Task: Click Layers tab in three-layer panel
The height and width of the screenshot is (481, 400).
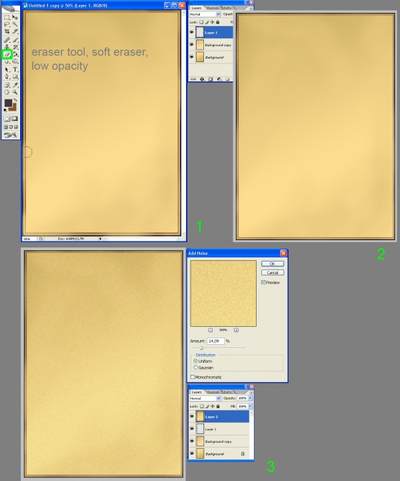Action: pos(197,8)
